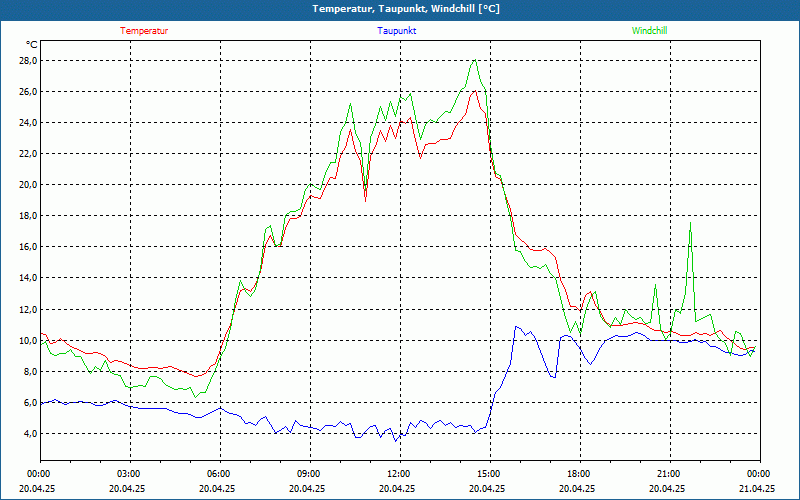Screen dimensions: 800x500
Task: Click the "10,0" y-axis value
Action: (29, 340)
